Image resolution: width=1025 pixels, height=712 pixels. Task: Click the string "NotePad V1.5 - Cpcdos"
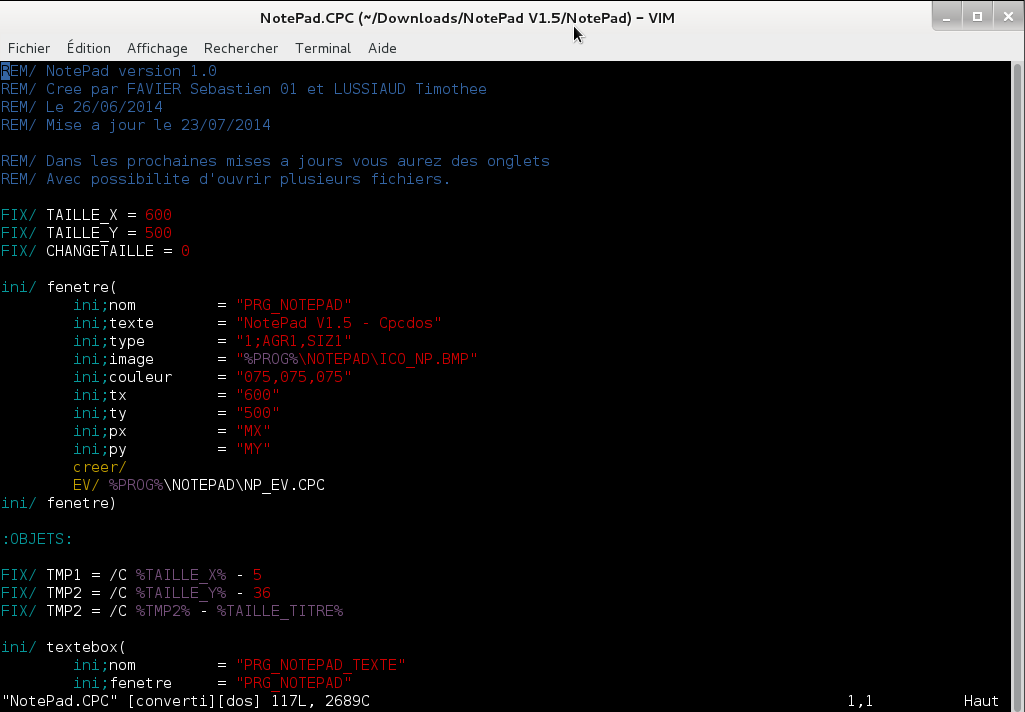click(x=339, y=323)
